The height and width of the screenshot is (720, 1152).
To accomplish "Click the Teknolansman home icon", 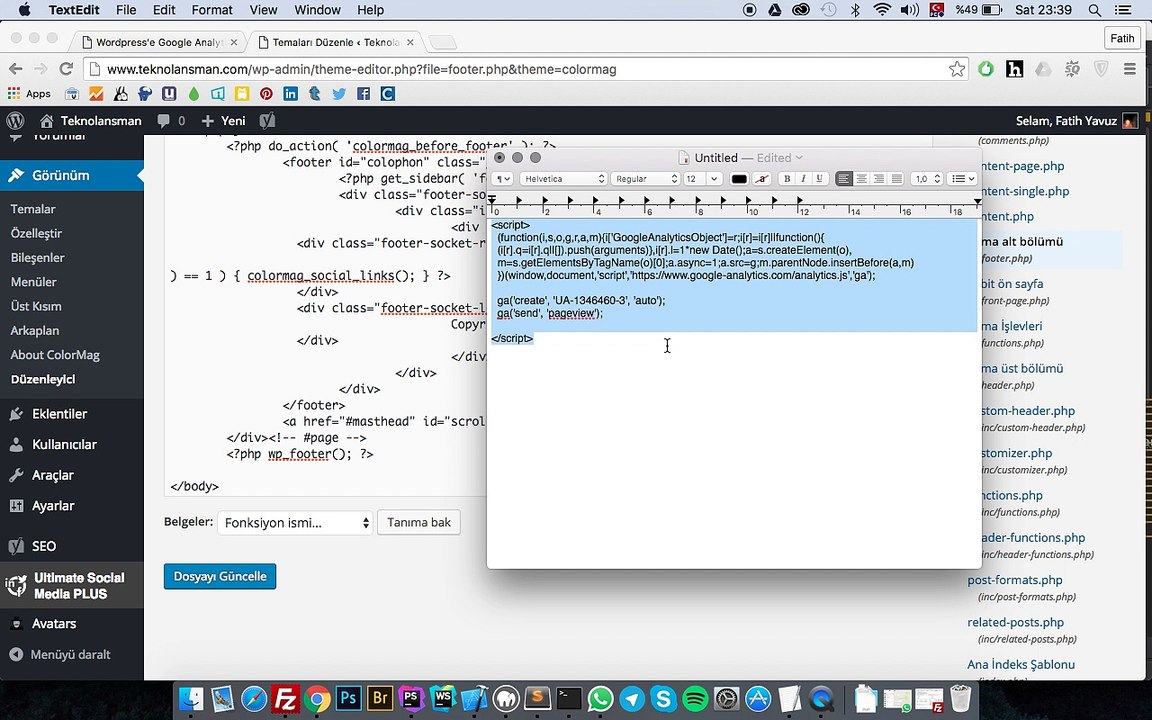I will [46, 120].
